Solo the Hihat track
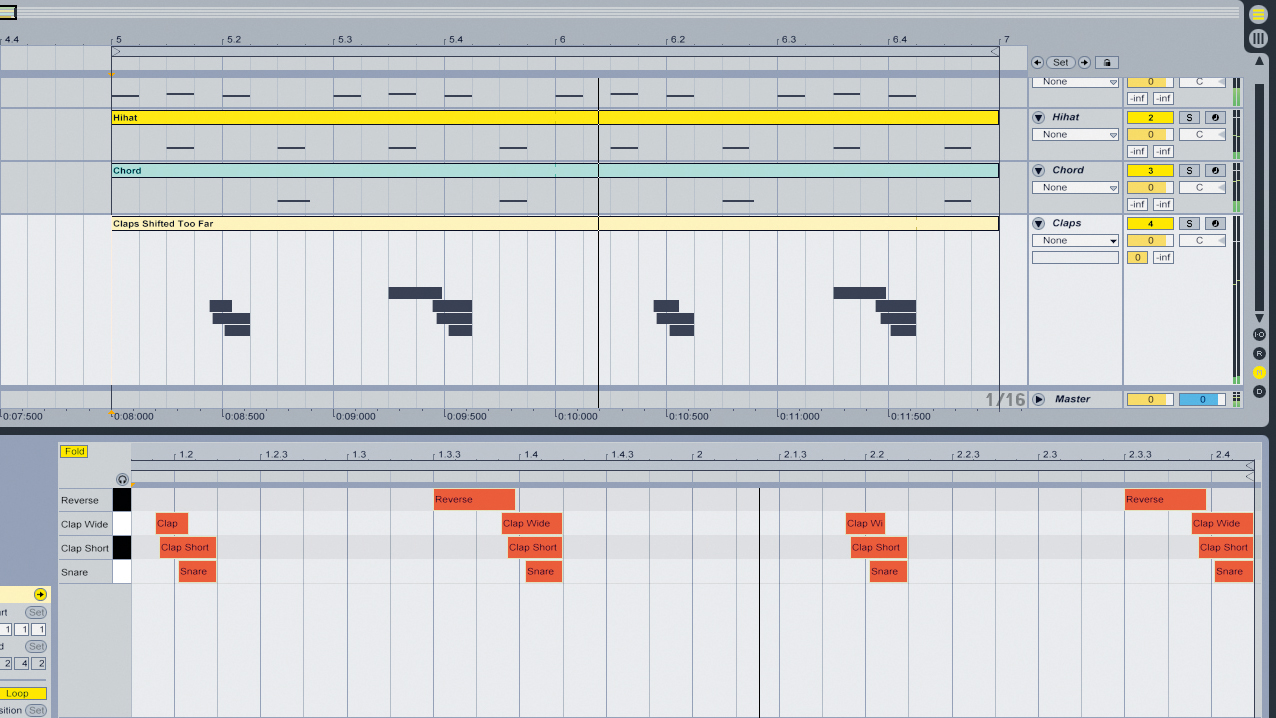The image size is (1276, 718). coord(1190,117)
